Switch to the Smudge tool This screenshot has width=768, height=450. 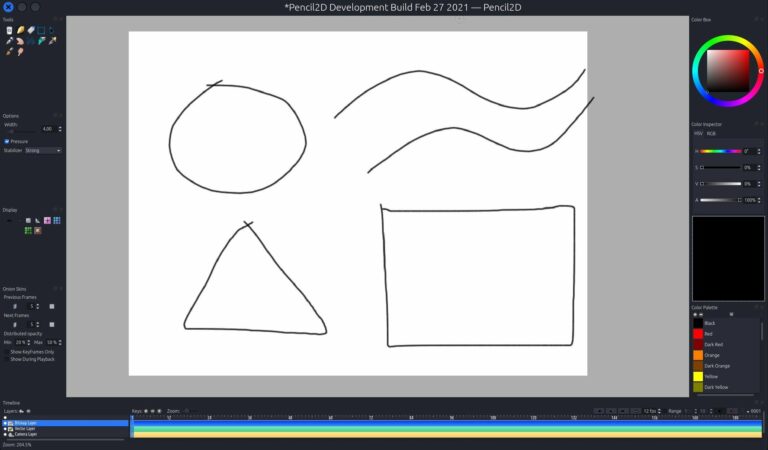pyautogui.click(x=19, y=52)
